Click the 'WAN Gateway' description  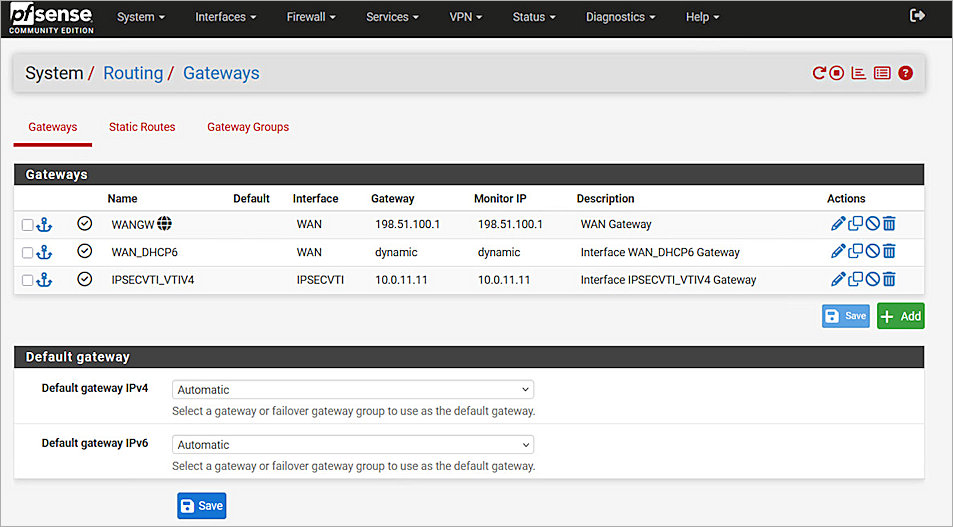click(x=616, y=224)
